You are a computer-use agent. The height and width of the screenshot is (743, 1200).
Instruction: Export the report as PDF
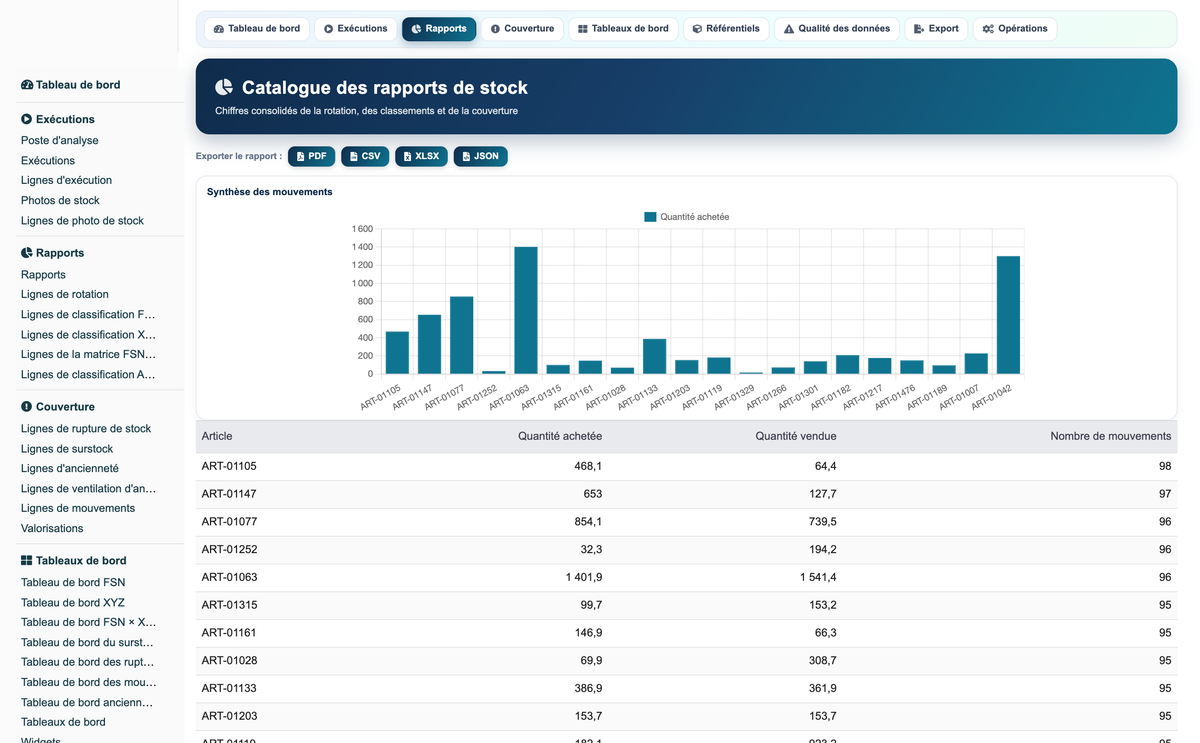(x=311, y=156)
